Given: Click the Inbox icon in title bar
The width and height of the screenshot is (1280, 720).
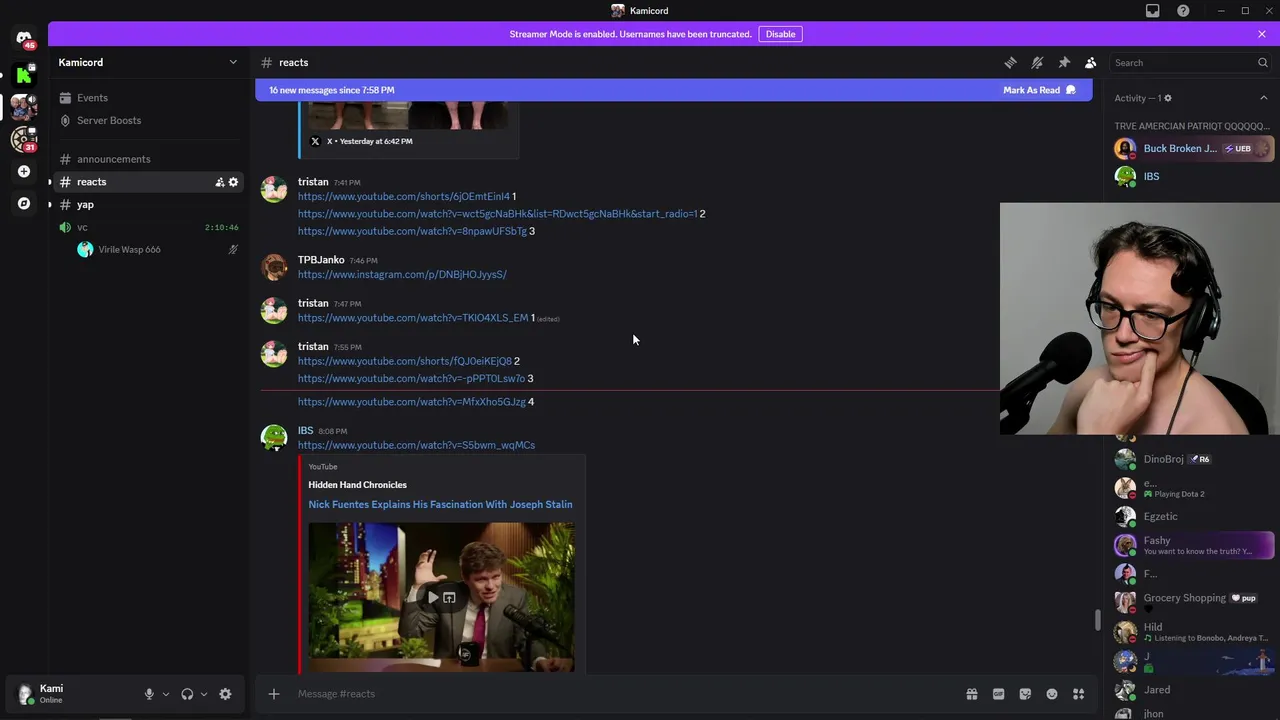Looking at the screenshot, I should (x=1153, y=11).
